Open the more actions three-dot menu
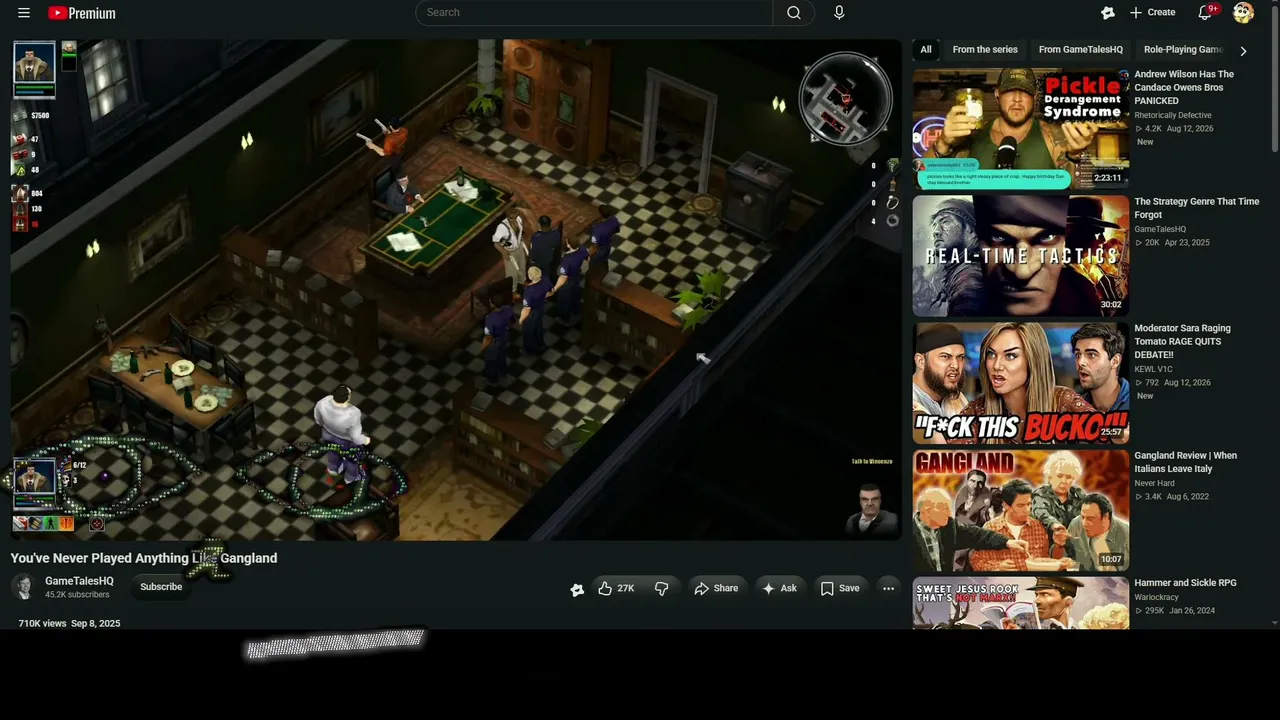The width and height of the screenshot is (1280, 720). [888, 588]
